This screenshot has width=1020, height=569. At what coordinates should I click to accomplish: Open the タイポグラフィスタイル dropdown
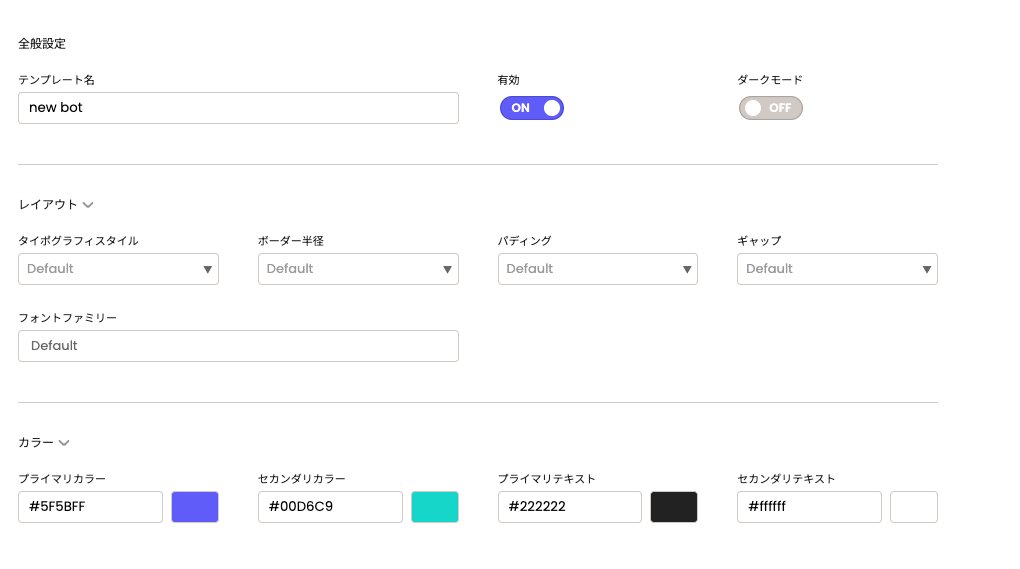[118, 269]
